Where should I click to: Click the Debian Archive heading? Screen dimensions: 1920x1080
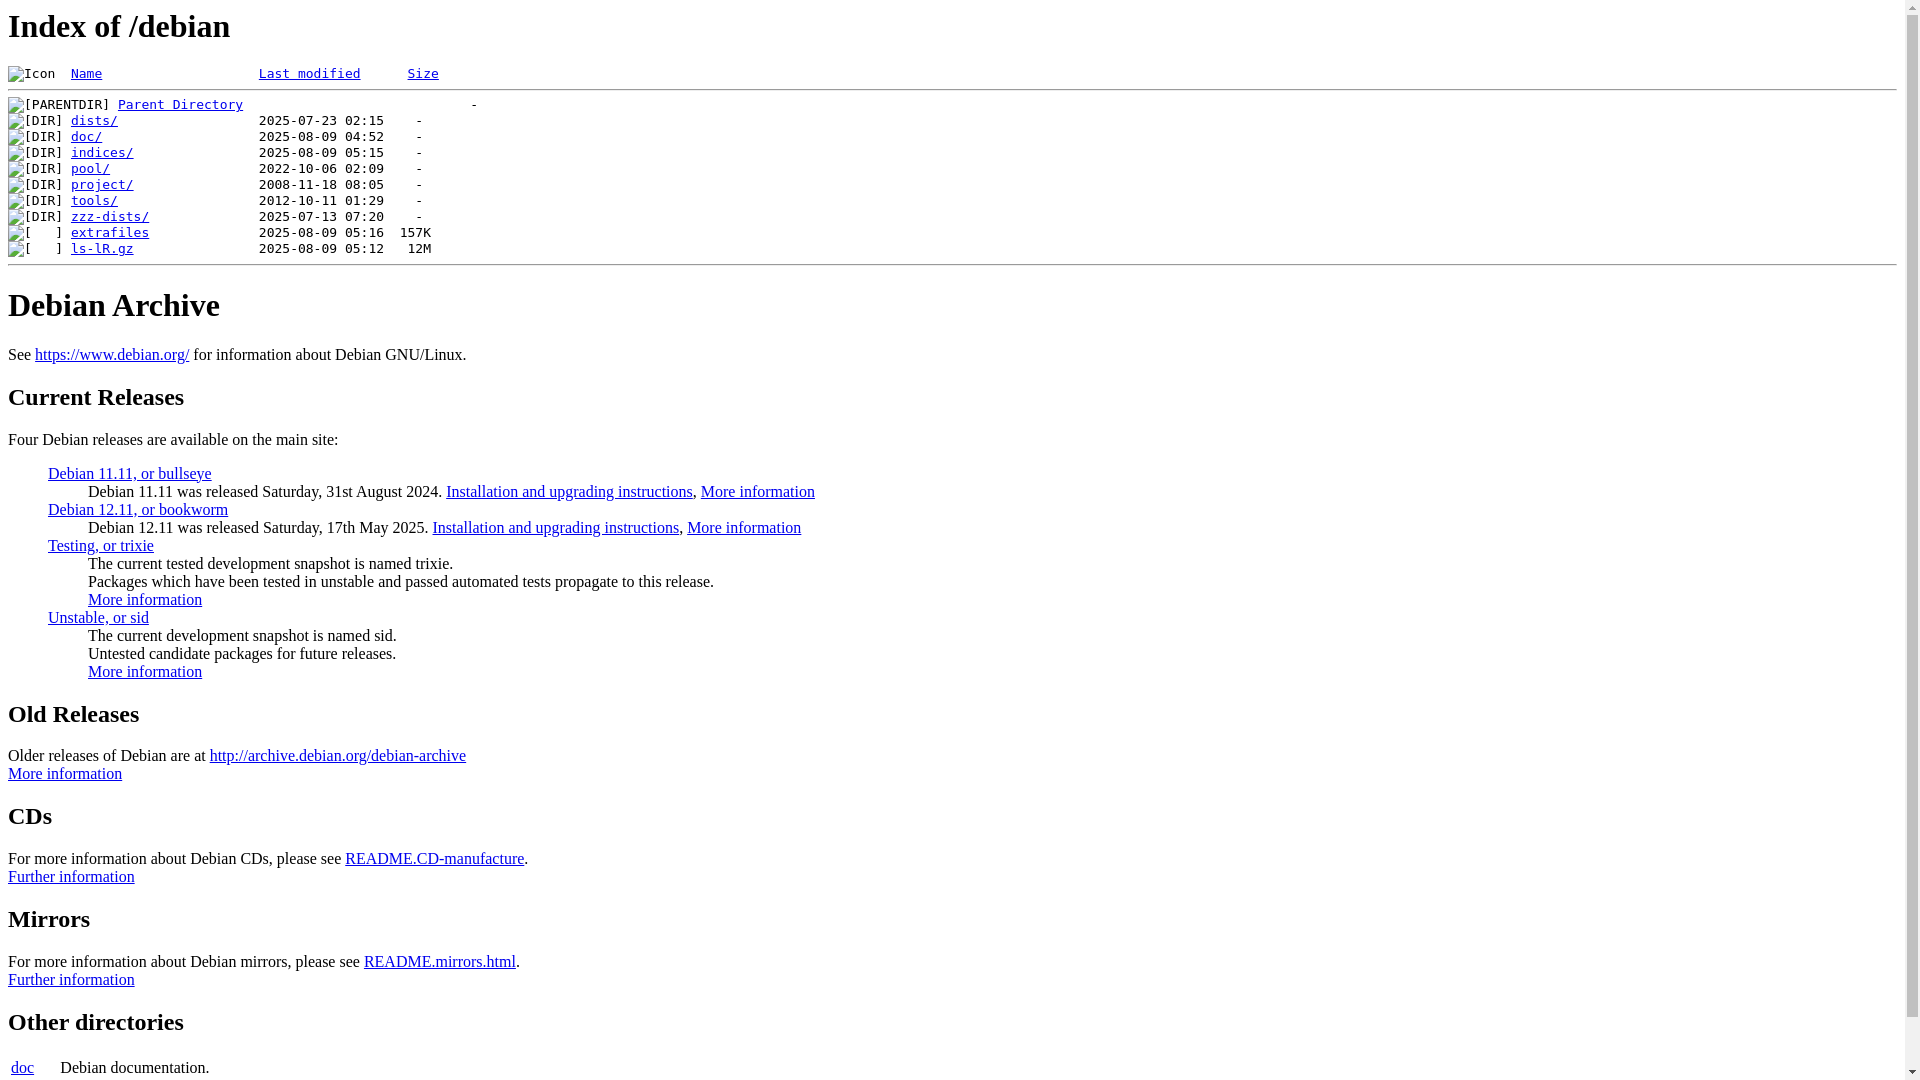[x=114, y=306]
